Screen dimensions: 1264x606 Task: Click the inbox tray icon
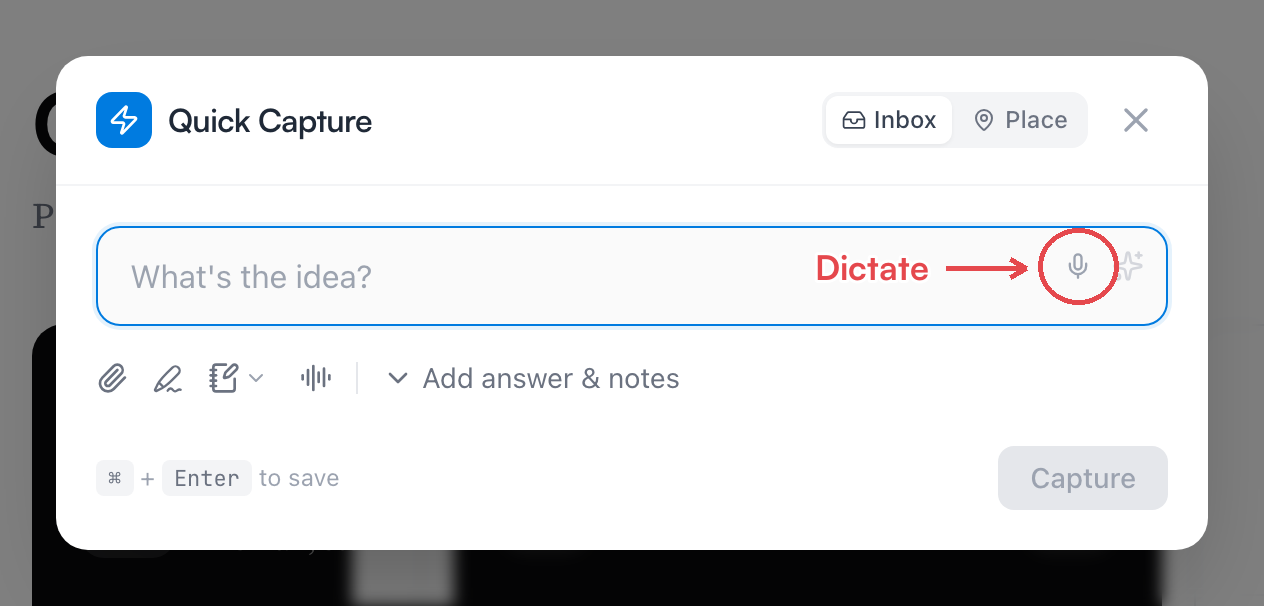[x=853, y=120]
